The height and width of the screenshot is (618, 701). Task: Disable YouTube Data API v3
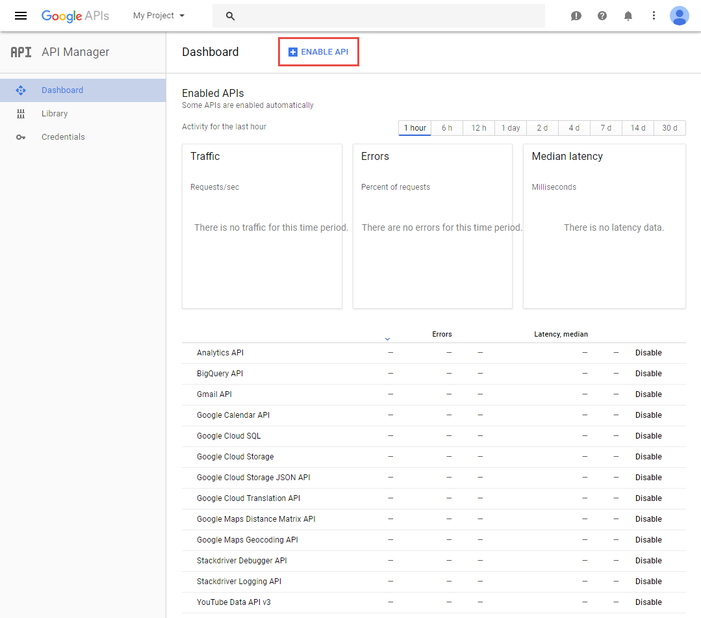[648, 602]
